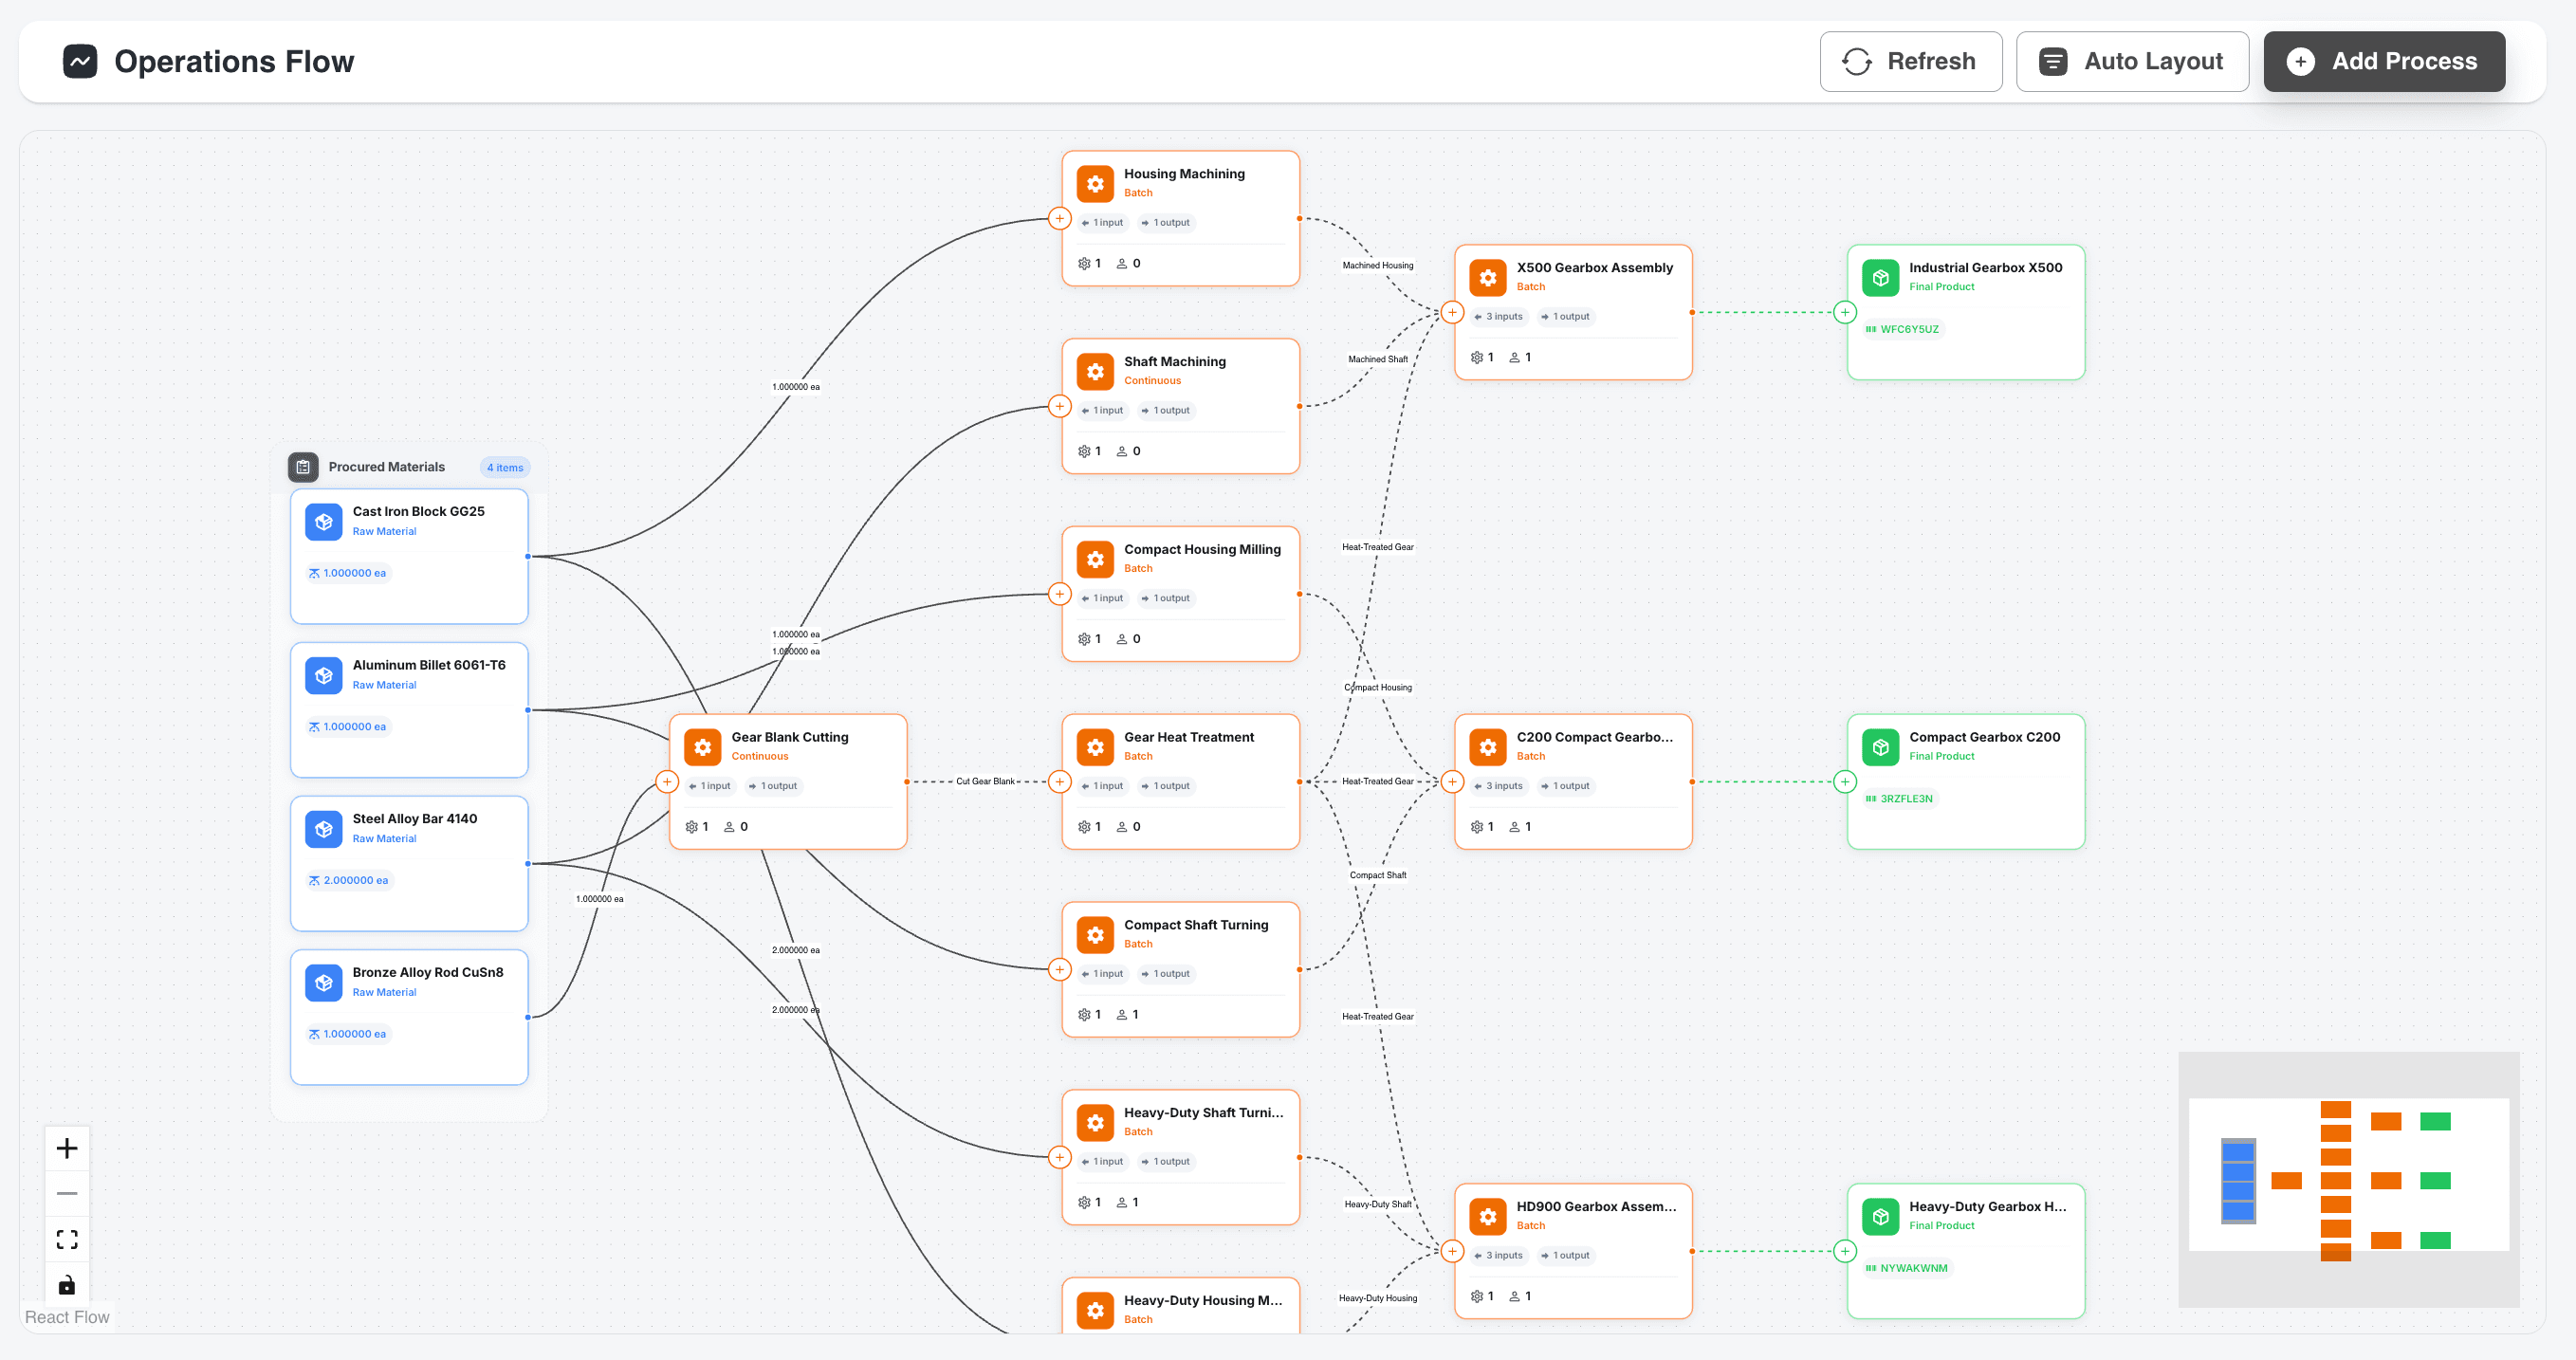Click the React Flow attribution link
Viewport: 2576px width, 1360px height.
(x=67, y=1317)
